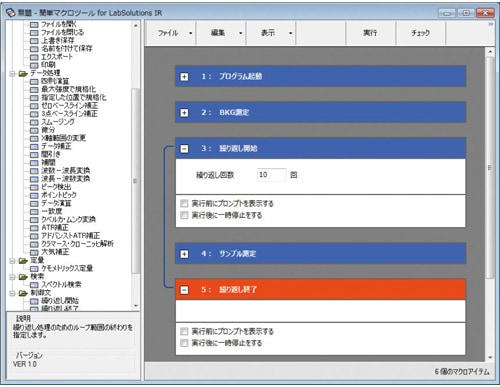Select the 微分 command icon
Screen dimensions: 500x387
tap(34, 130)
